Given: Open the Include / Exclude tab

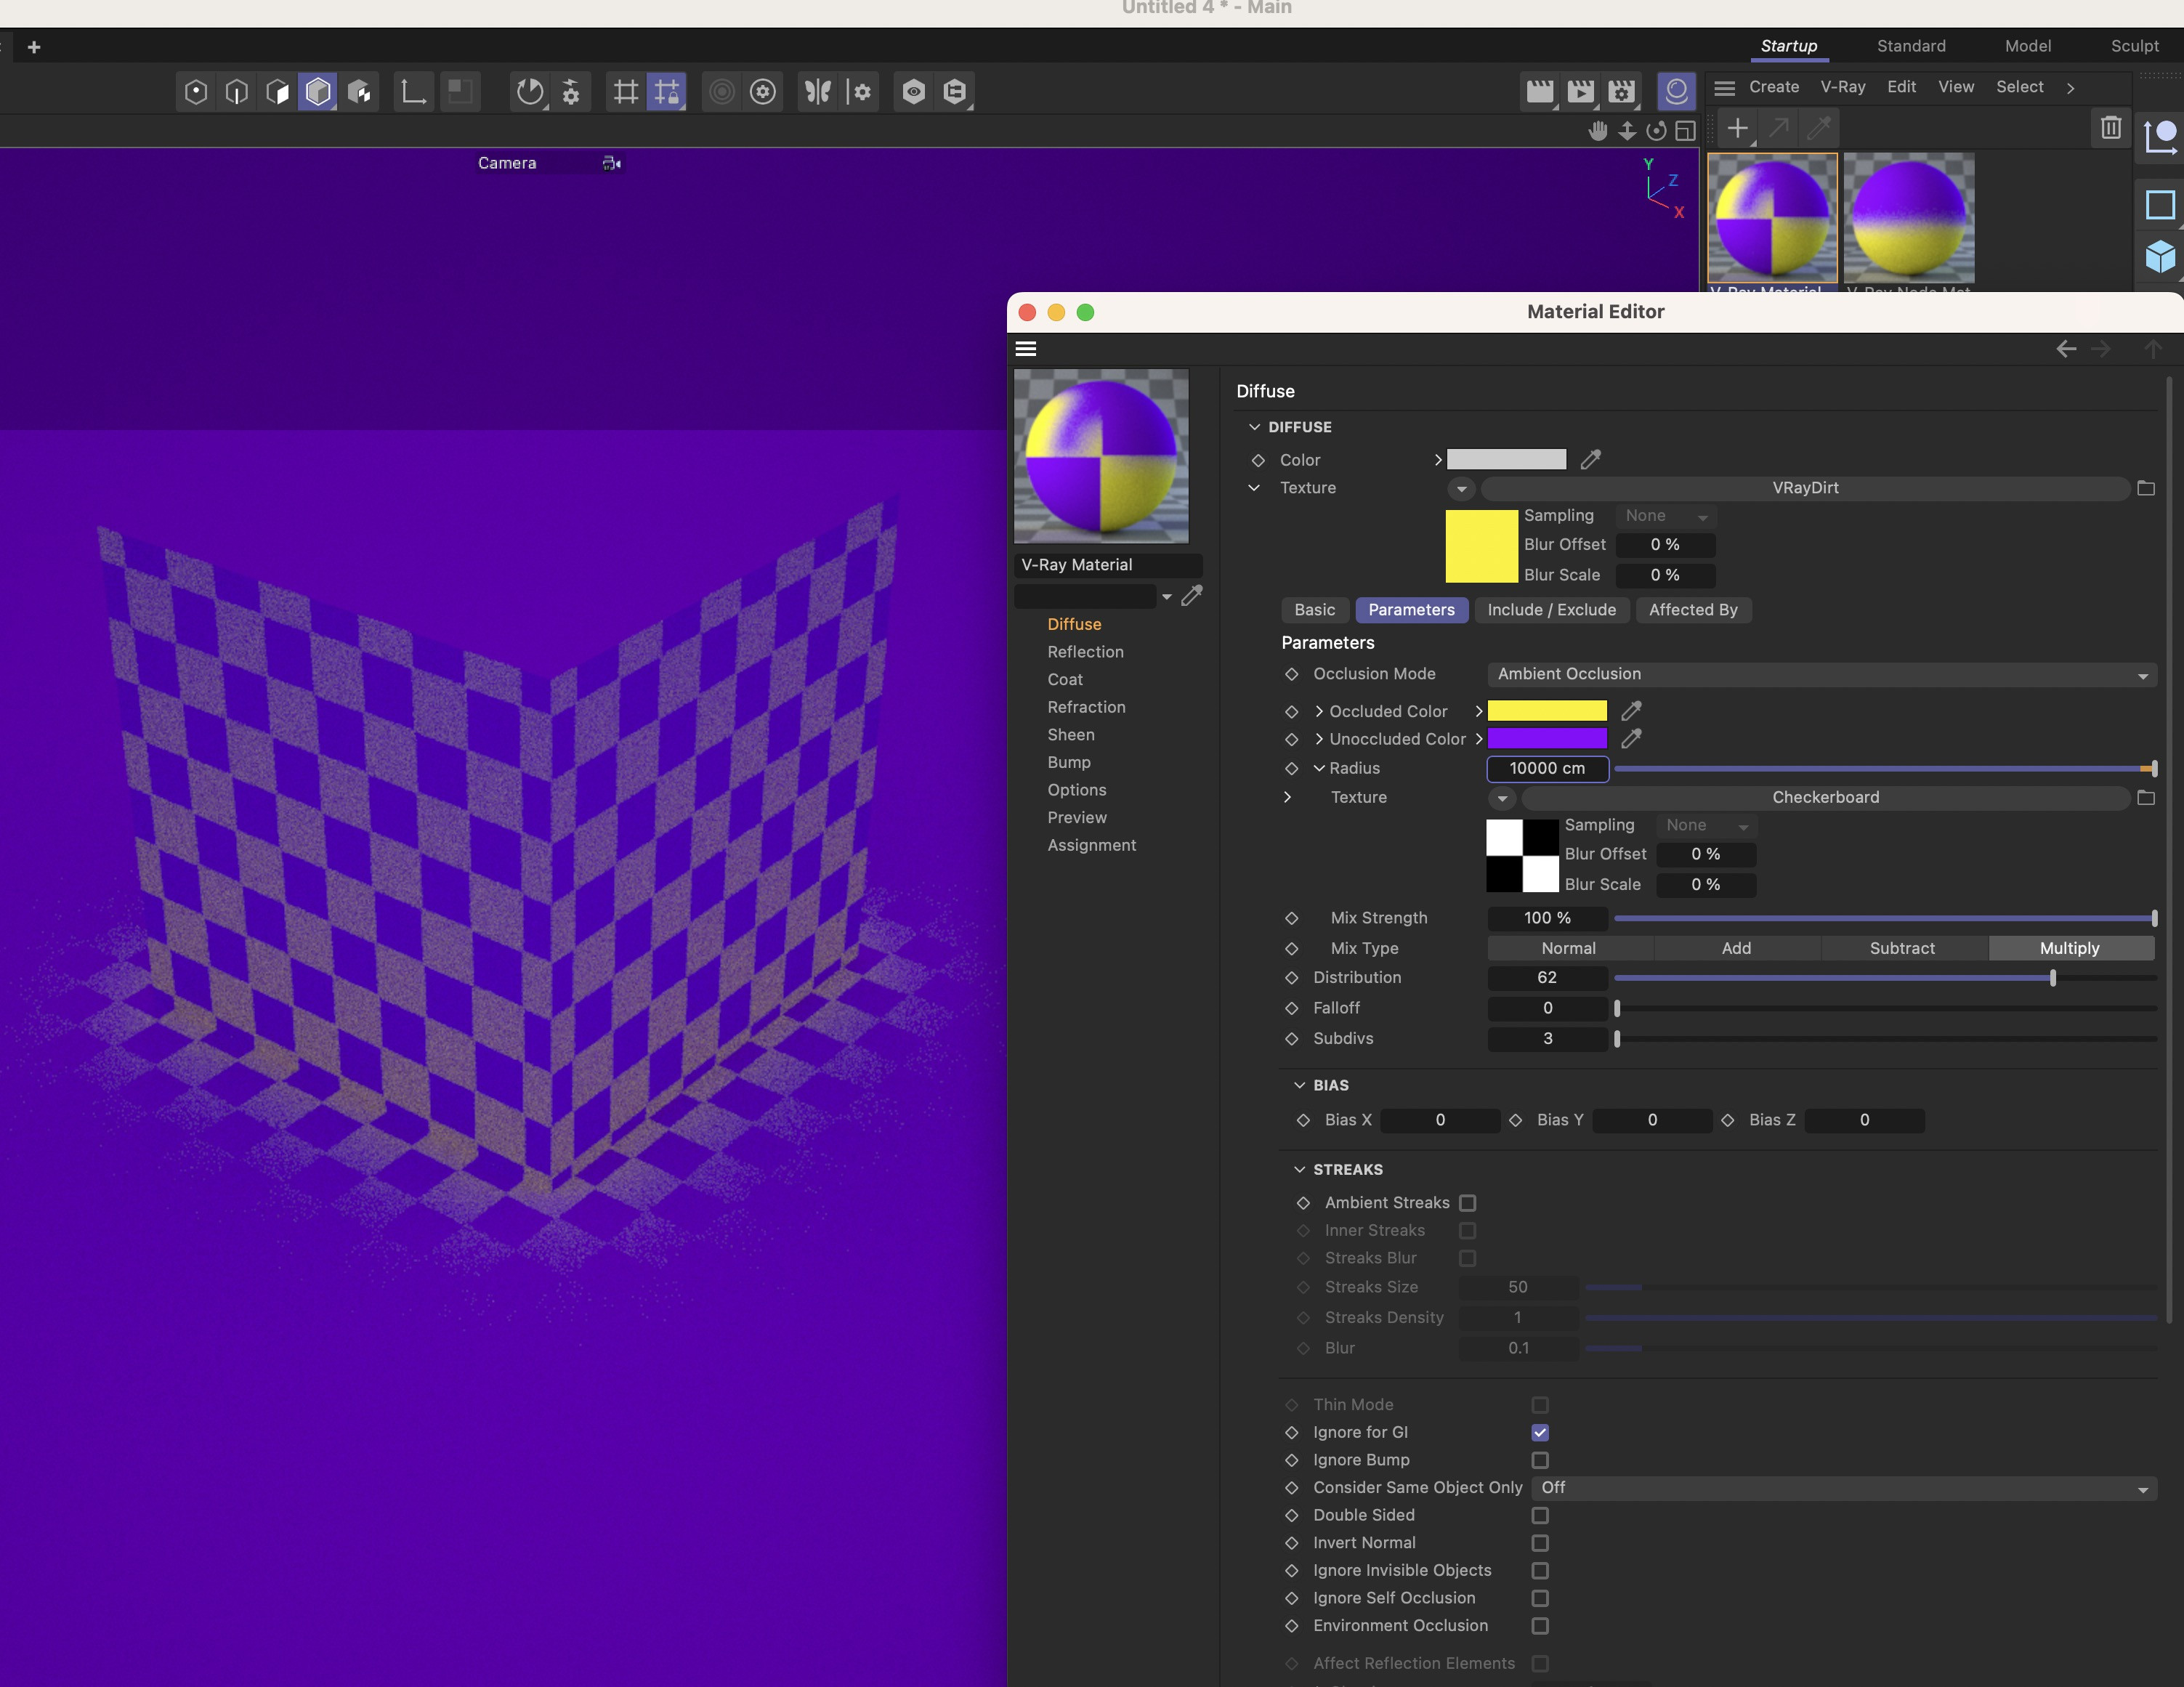Looking at the screenshot, I should click(x=1551, y=610).
